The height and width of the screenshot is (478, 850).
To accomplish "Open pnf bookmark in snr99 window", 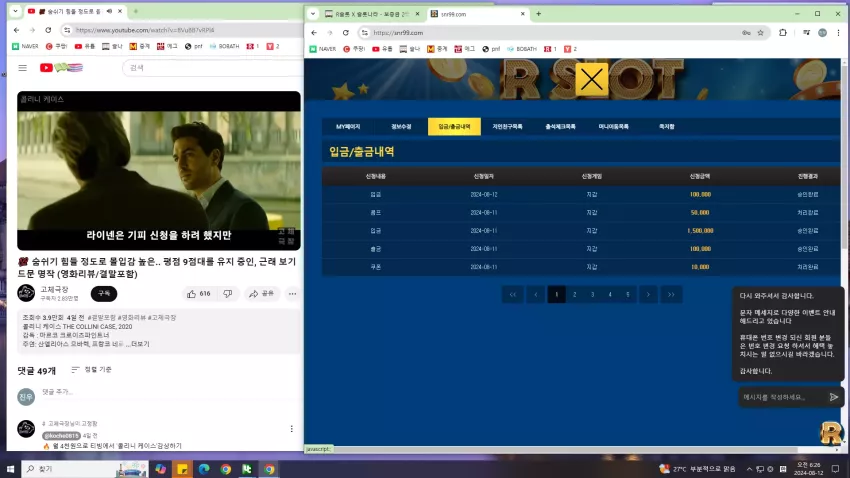I will [491, 49].
